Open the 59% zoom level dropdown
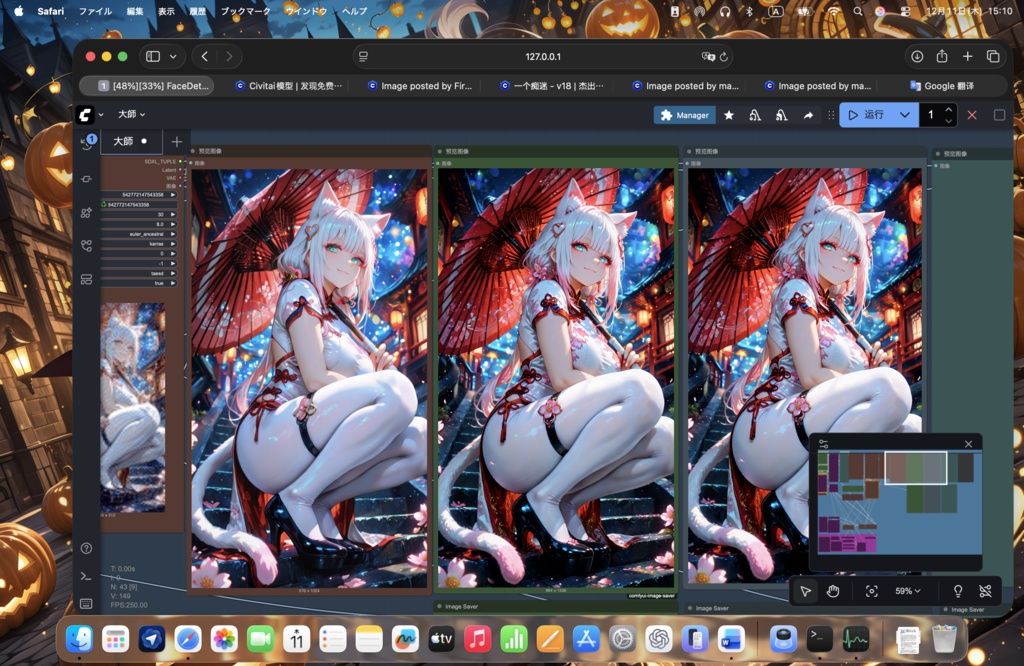This screenshot has height=666, width=1024. click(908, 591)
